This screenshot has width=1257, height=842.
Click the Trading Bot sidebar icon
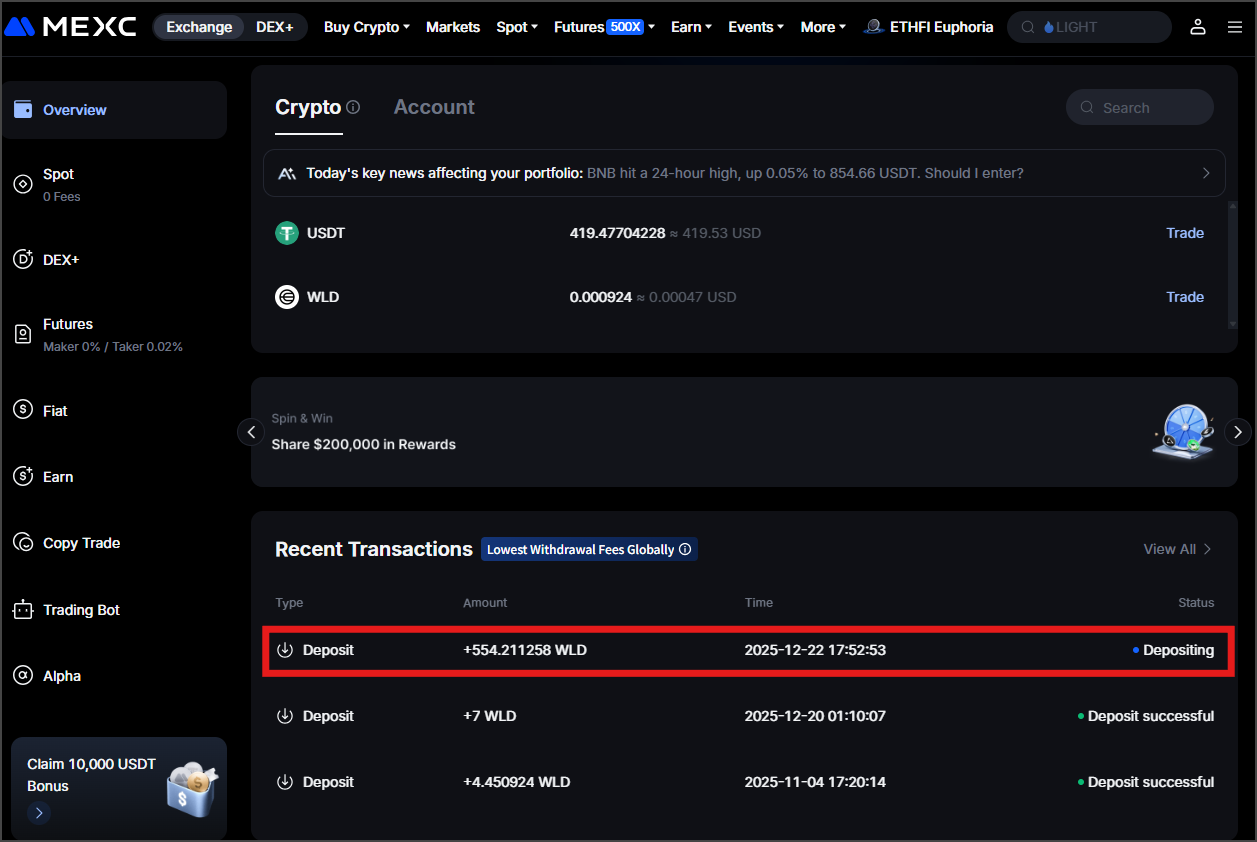23,610
